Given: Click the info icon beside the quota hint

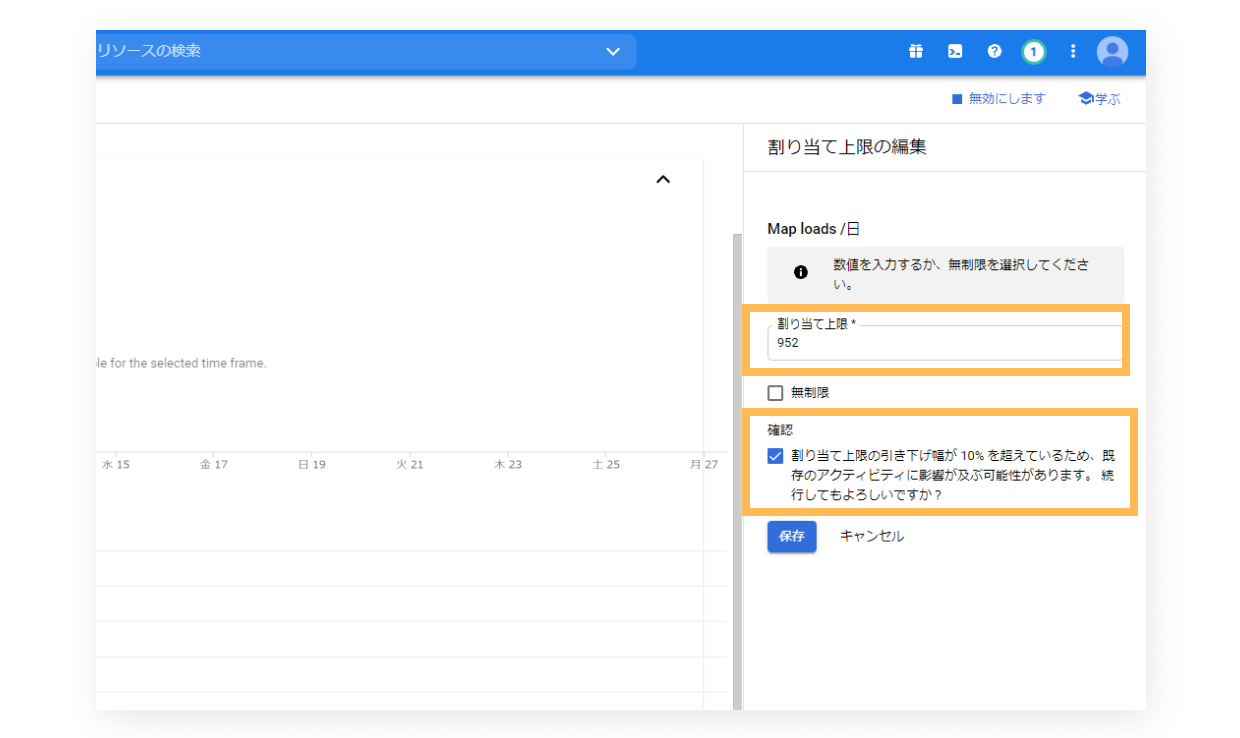Looking at the screenshot, I should [x=800, y=272].
